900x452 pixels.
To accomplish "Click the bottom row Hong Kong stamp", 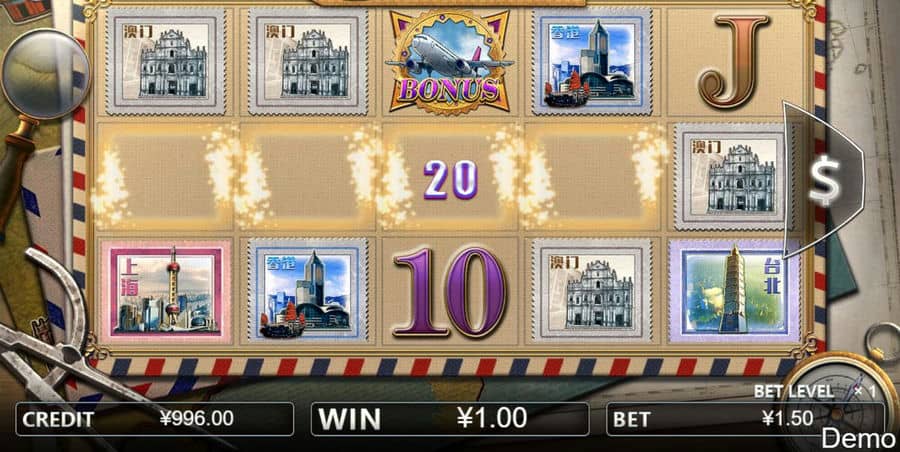I will pyautogui.click(x=308, y=292).
